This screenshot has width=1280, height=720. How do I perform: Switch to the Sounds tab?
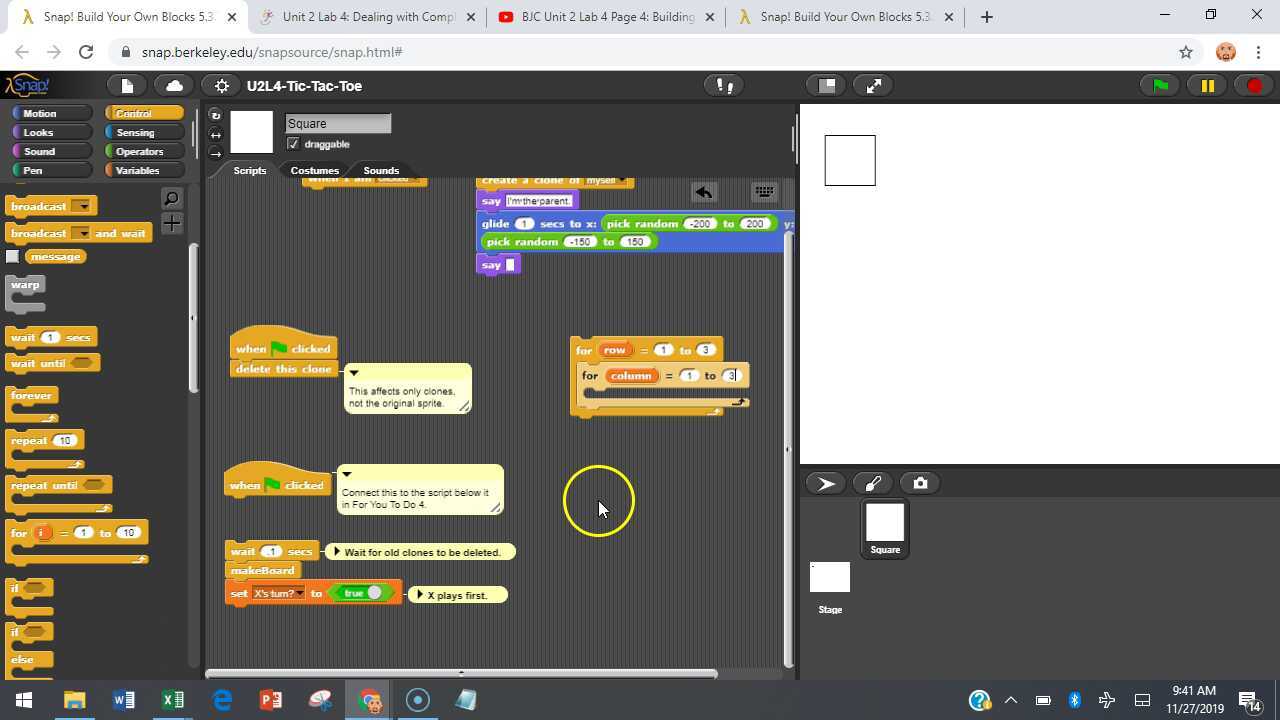point(381,170)
